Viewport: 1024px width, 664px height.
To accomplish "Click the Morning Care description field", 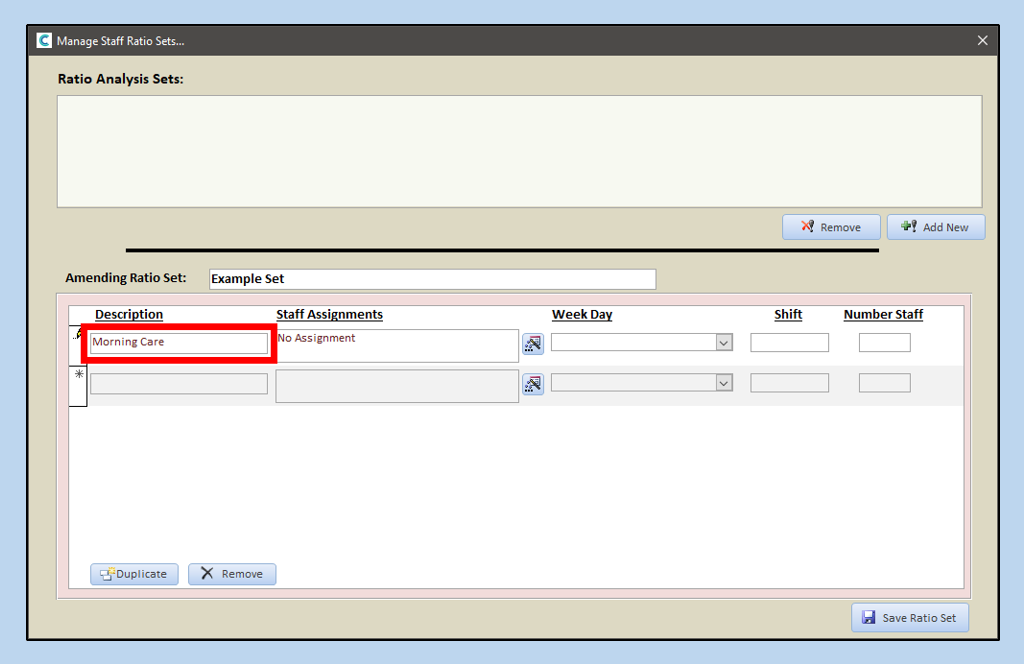I will click(179, 343).
